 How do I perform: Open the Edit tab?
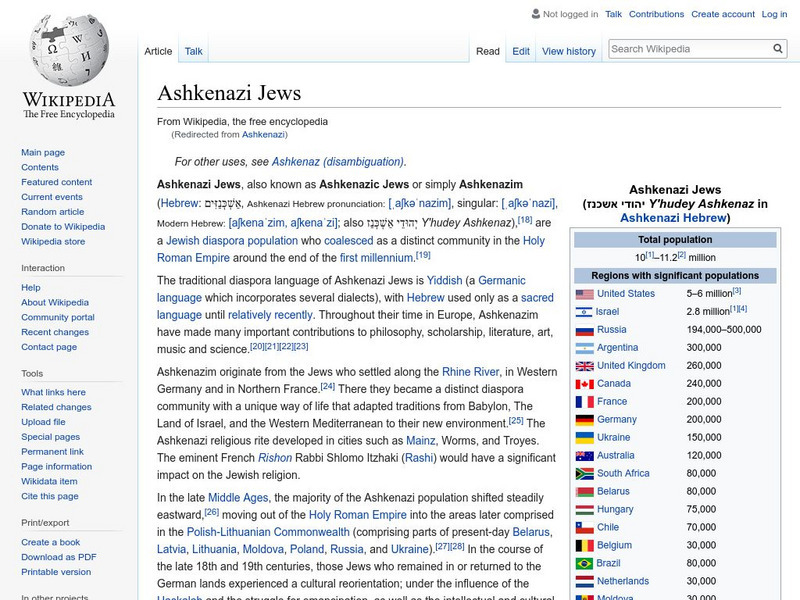click(x=521, y=51)
